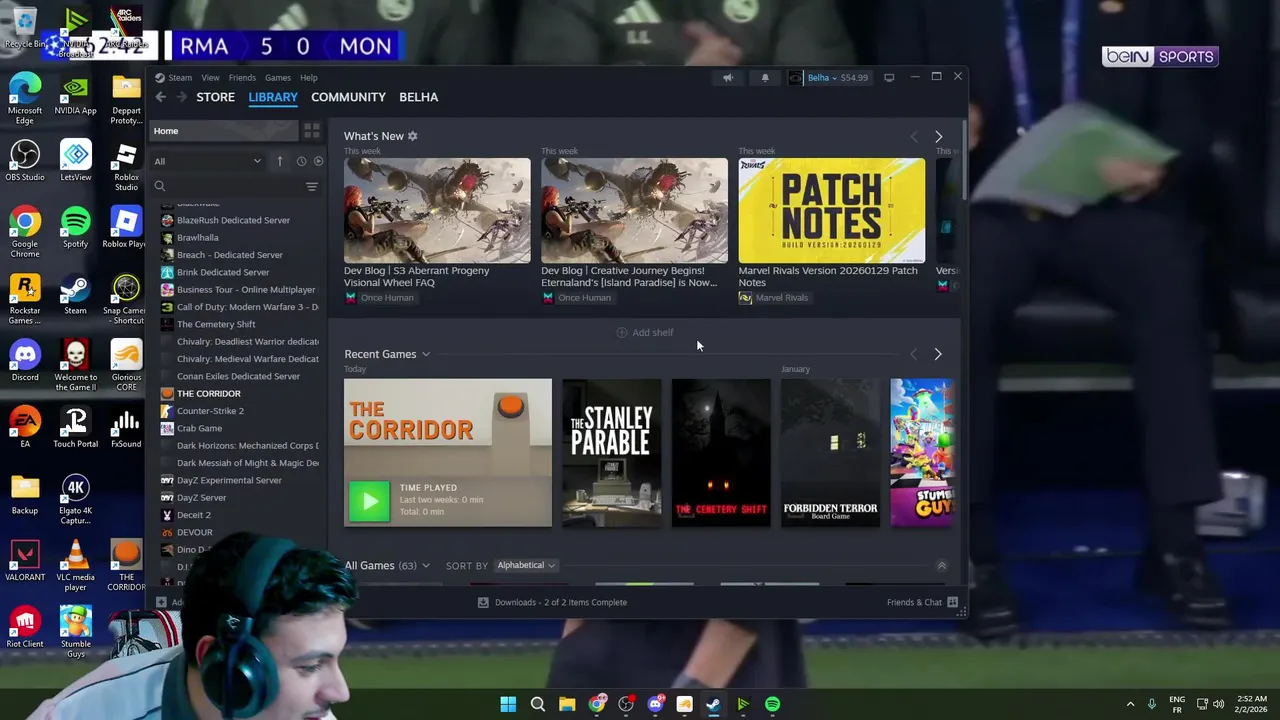Open Spotify desktop shortcut
Image resolution: width=1280 pixels, height=720 pixels.
click(x=75, y=228)
